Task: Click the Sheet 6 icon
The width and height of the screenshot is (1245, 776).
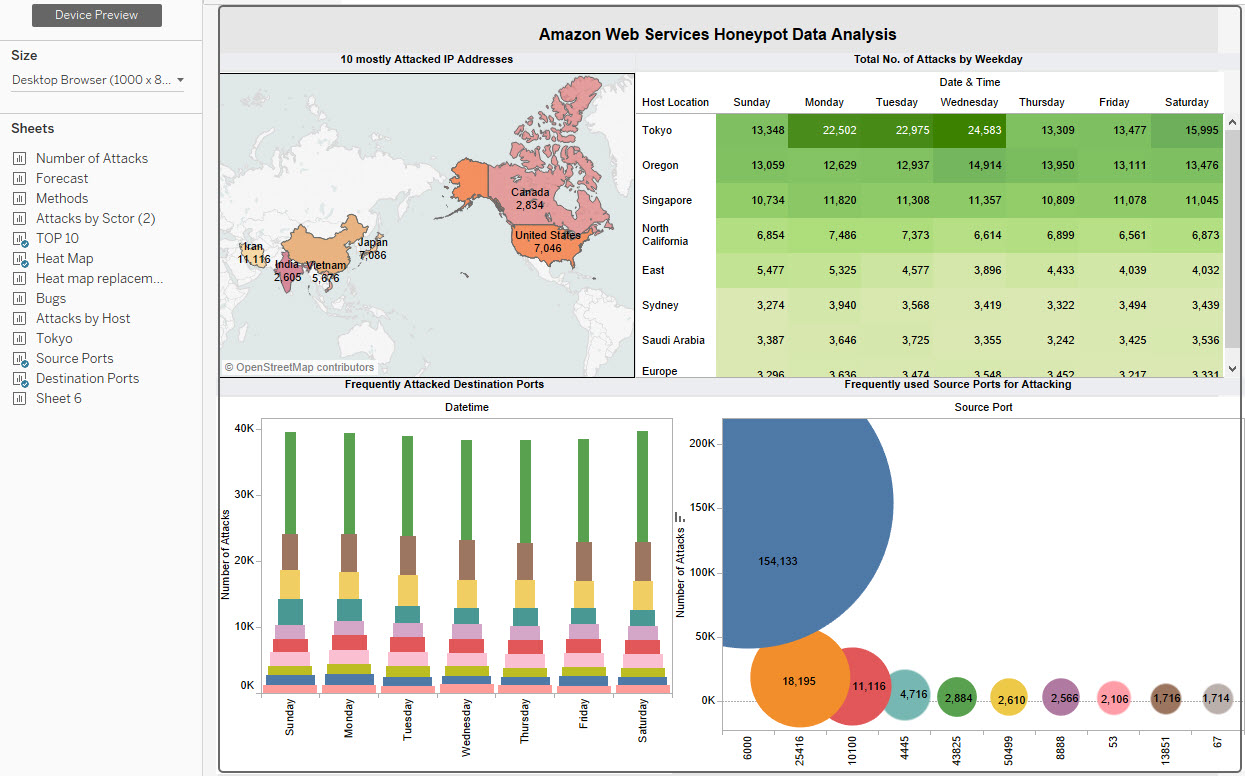Action: (x=19, y=398)
